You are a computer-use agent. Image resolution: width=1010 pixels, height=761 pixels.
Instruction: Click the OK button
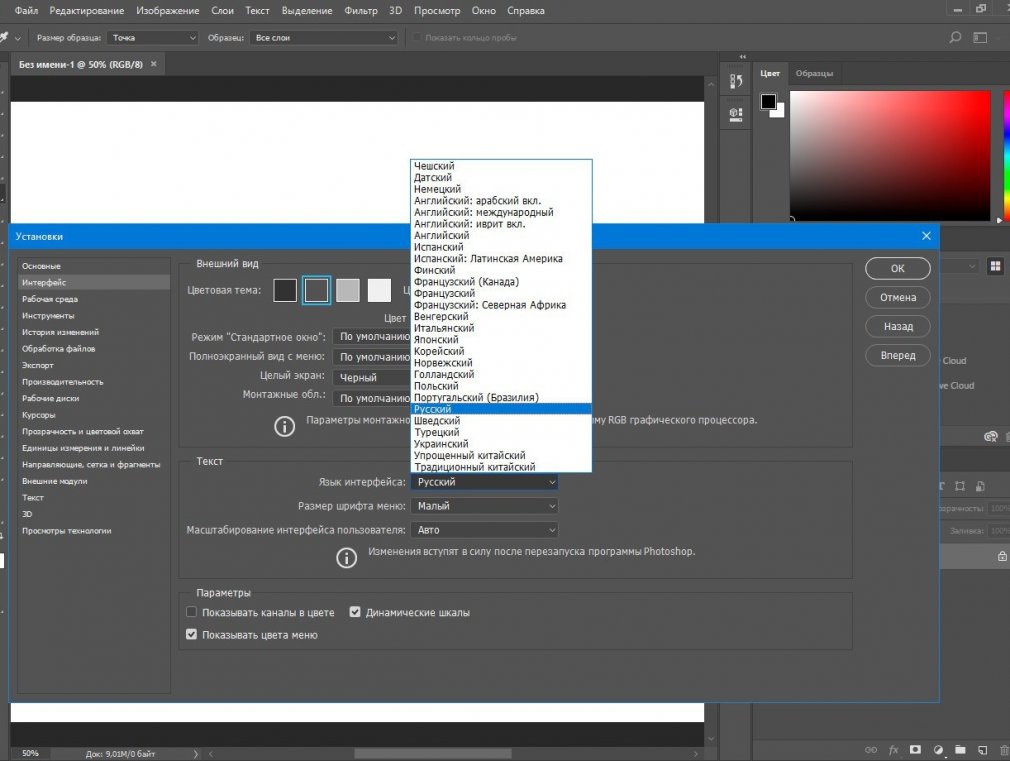coord(897,268)
